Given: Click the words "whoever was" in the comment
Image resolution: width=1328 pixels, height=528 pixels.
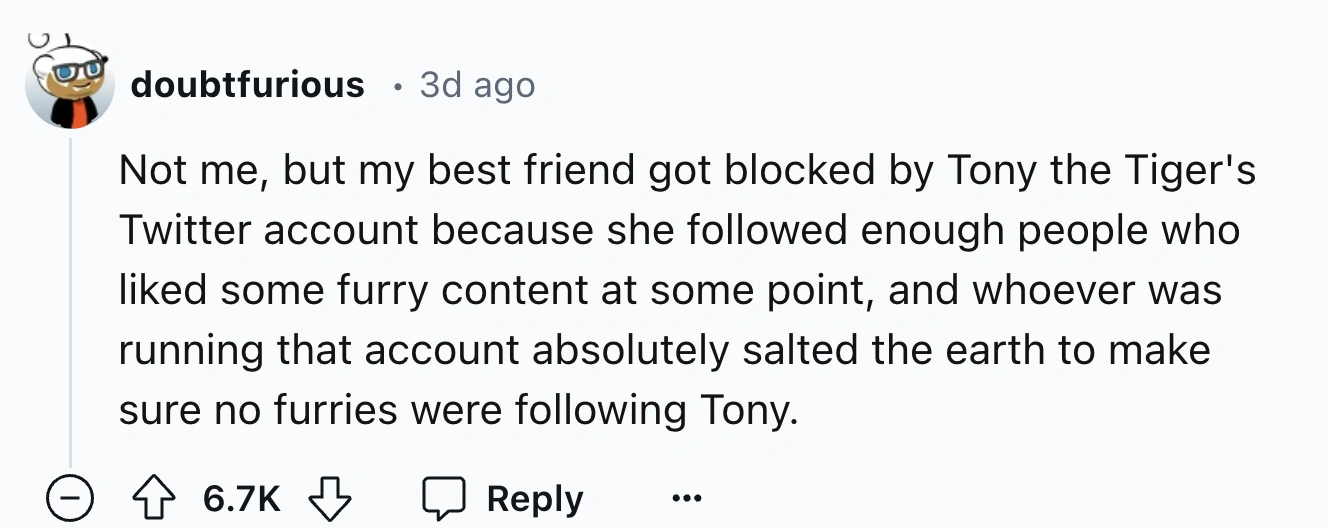Looking at the screenshot, I should click(x=1097, y=291).
